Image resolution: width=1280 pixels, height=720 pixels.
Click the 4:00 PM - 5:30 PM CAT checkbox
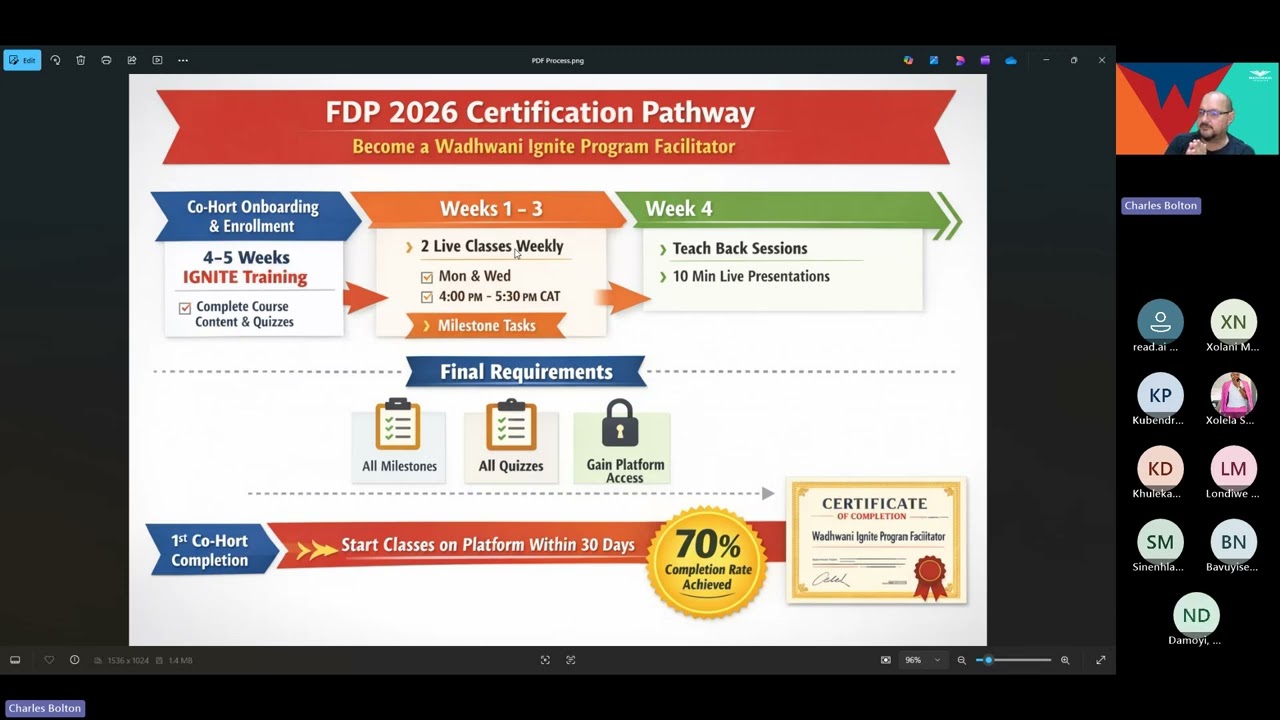coord(427,297)
